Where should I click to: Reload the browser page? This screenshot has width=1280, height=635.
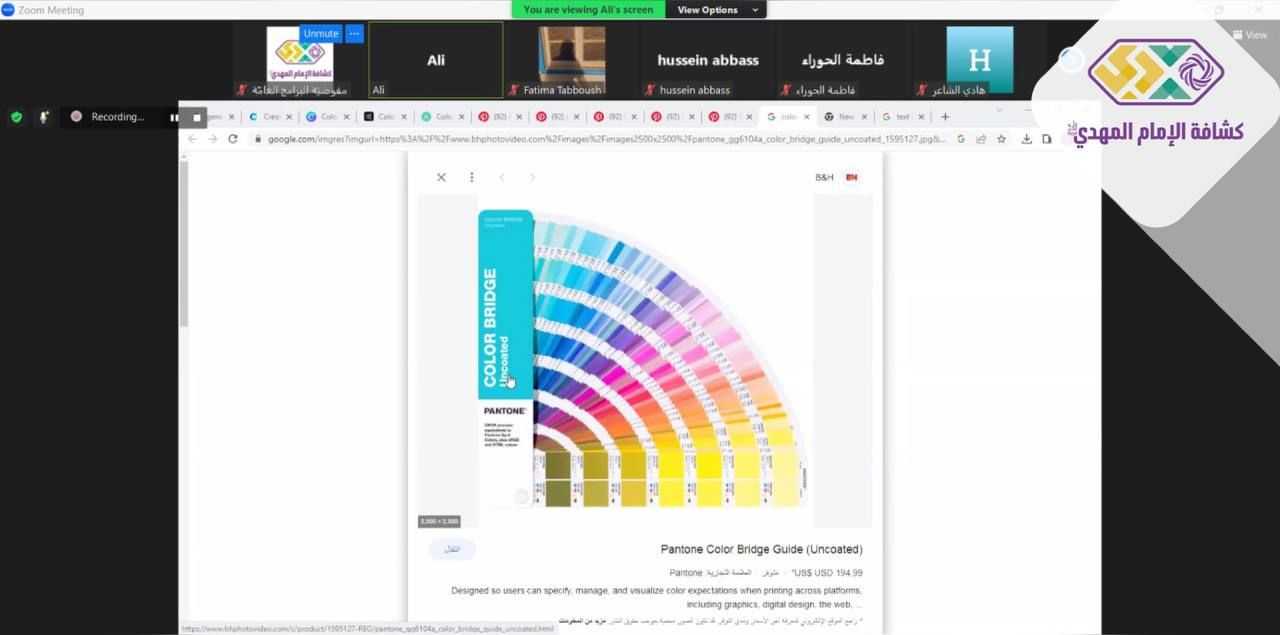click(233, 139)
